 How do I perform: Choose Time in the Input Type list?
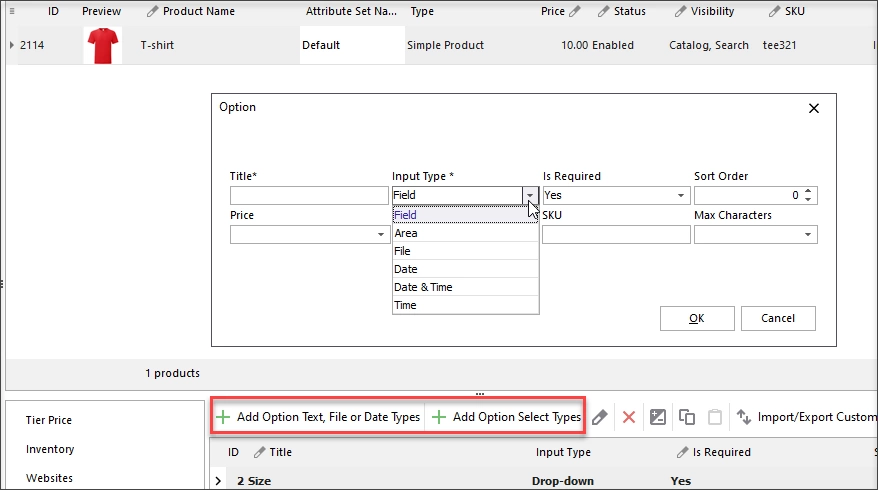tap(465, 305)
